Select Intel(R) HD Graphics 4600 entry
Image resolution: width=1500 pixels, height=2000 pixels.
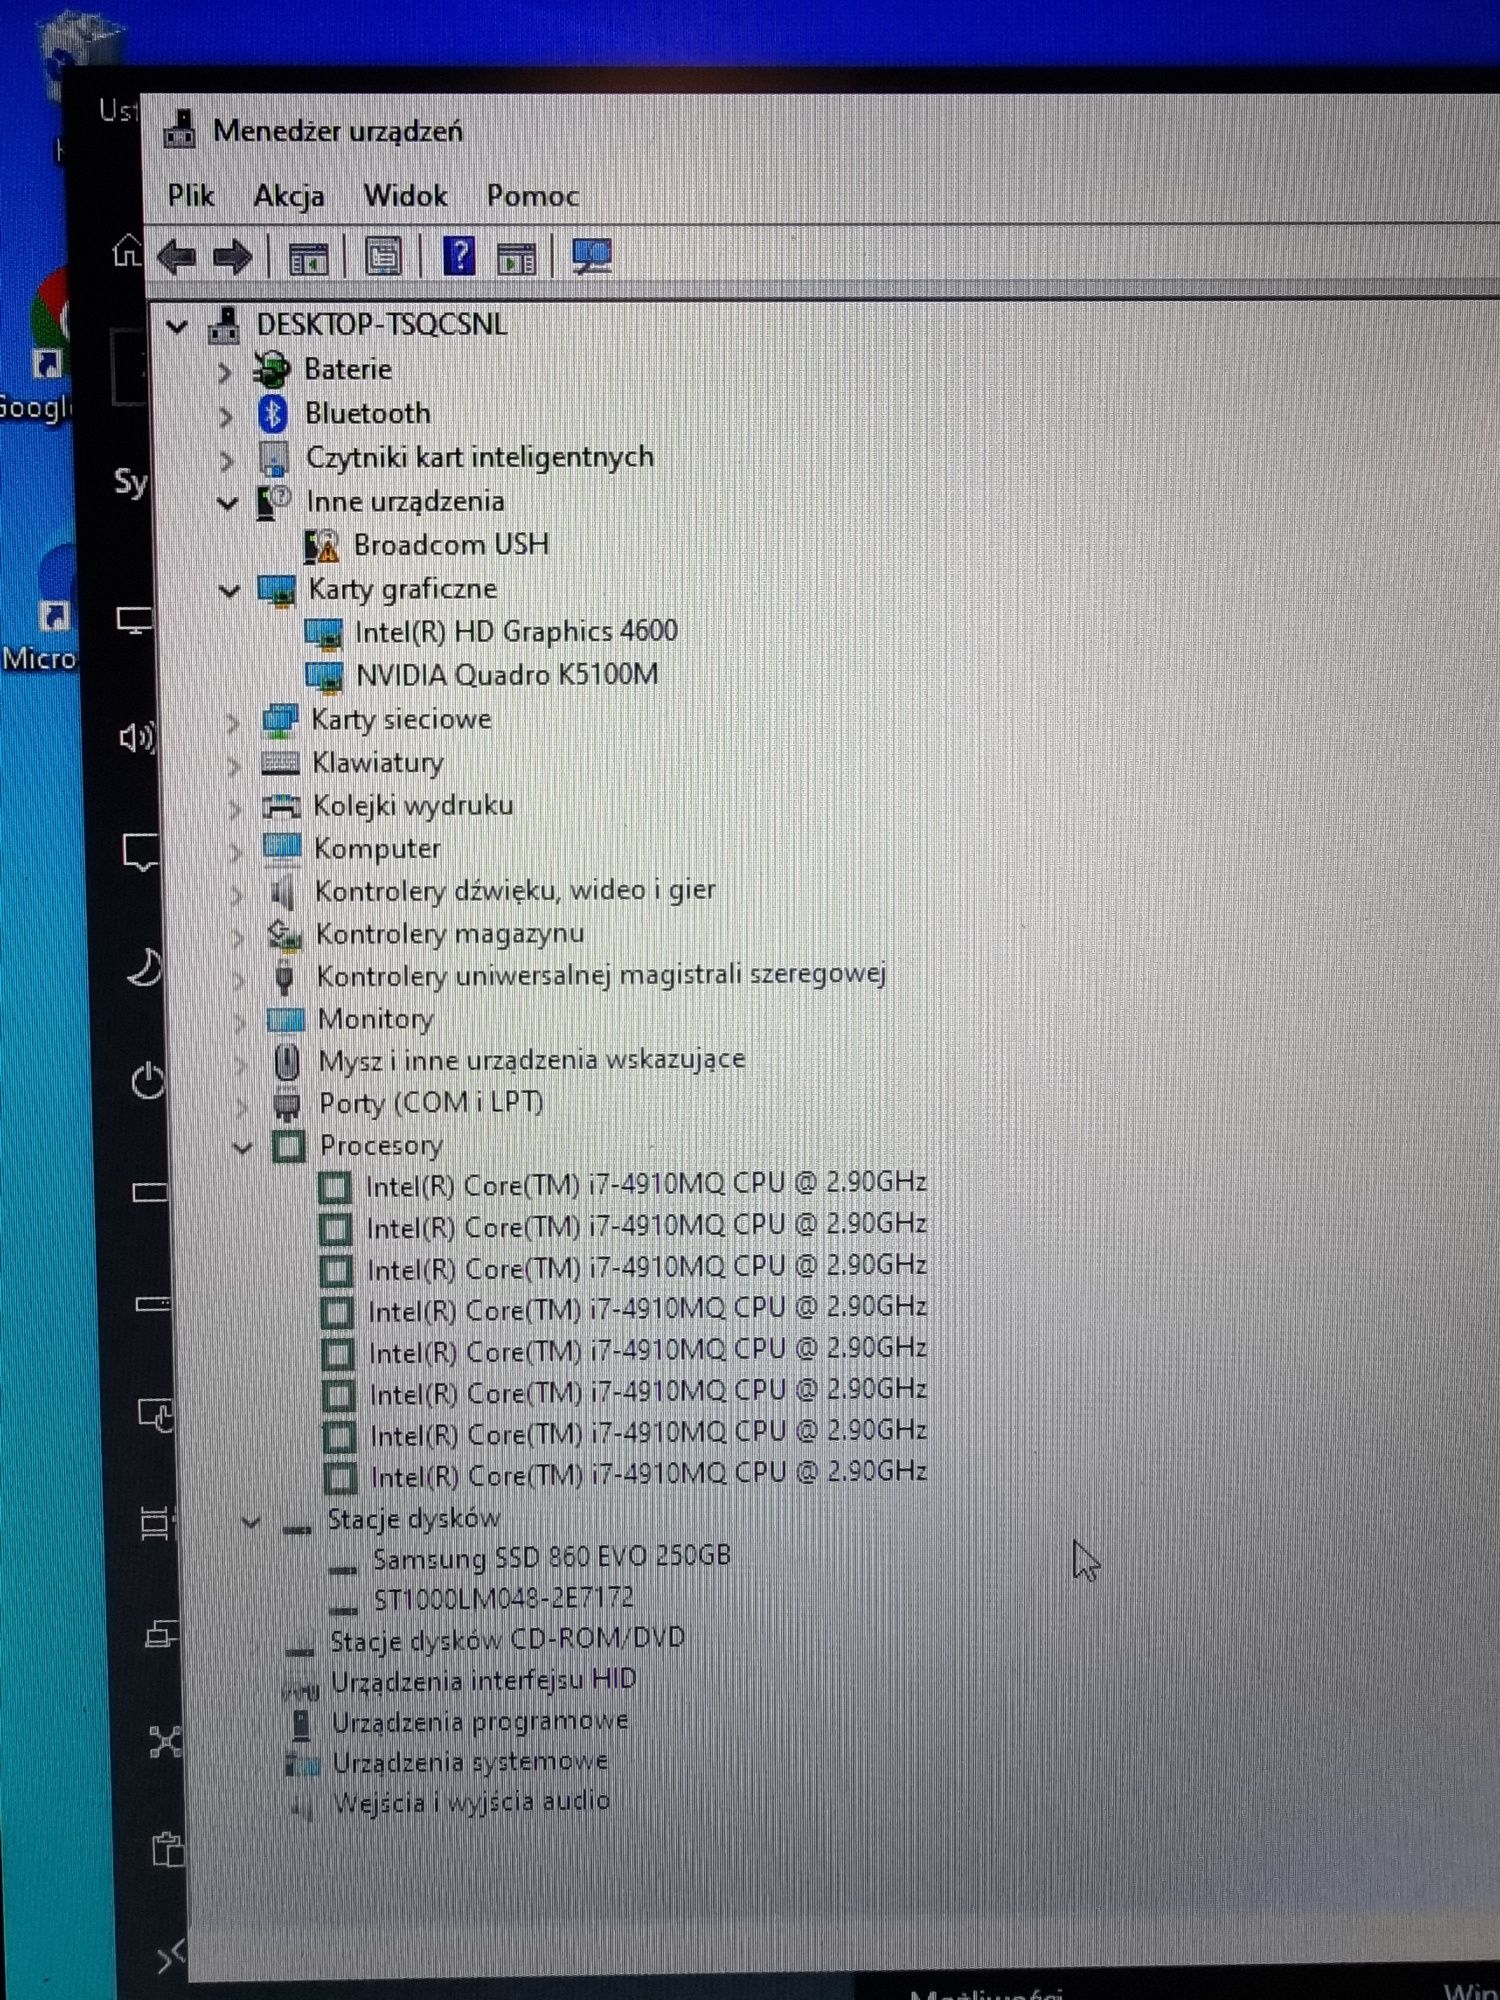click(x=516, y=632)
